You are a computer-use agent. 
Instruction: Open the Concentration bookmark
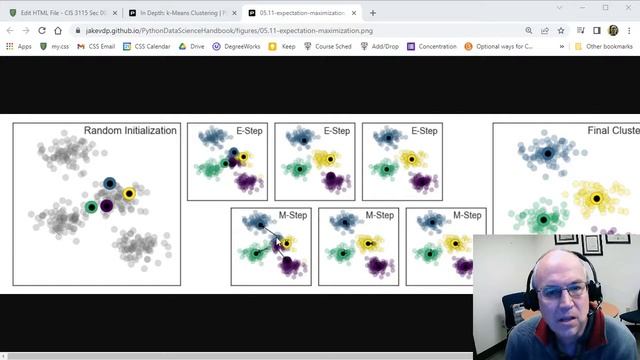click(432, 47)
